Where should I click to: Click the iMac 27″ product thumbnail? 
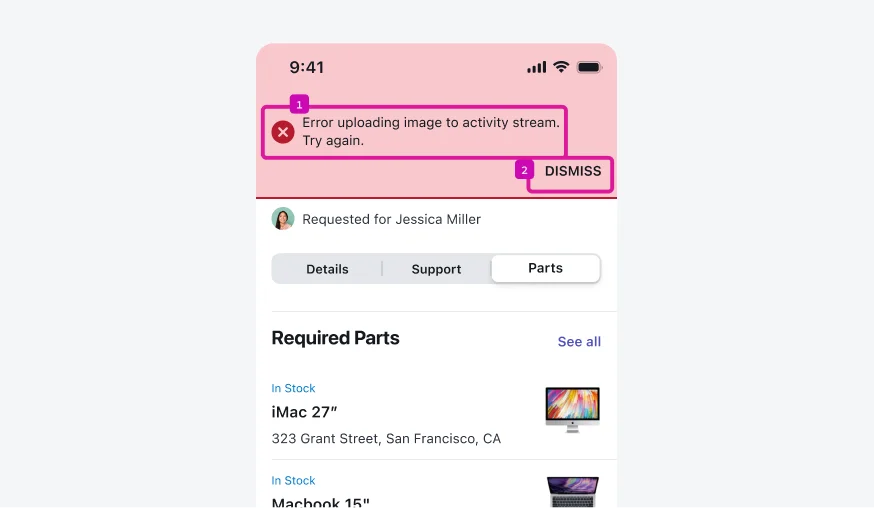tap(572, 410)
